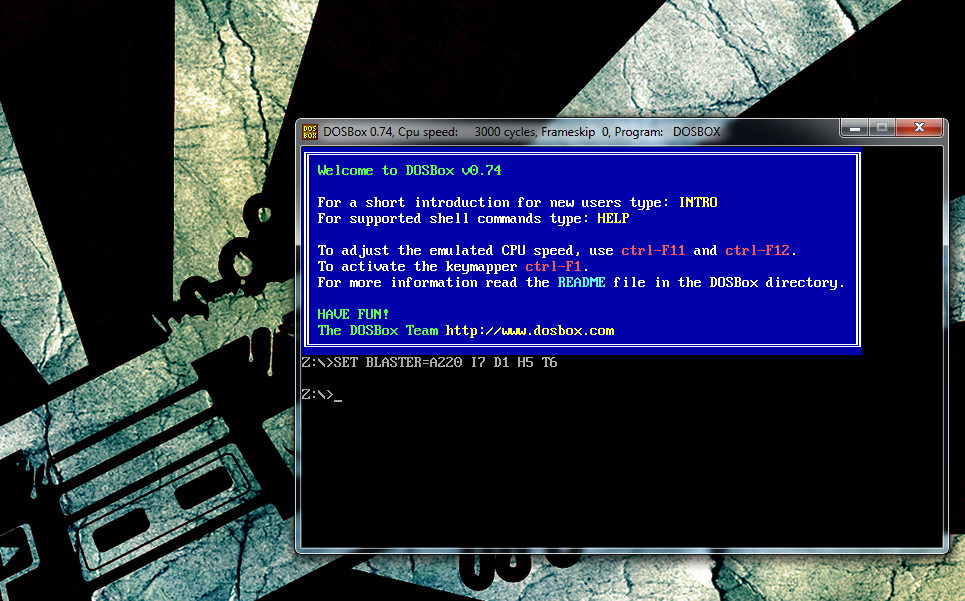Screen dimensions: 965x601
Task: Click "Frameskip 0" in the title bar
Action: click(575, 132)
